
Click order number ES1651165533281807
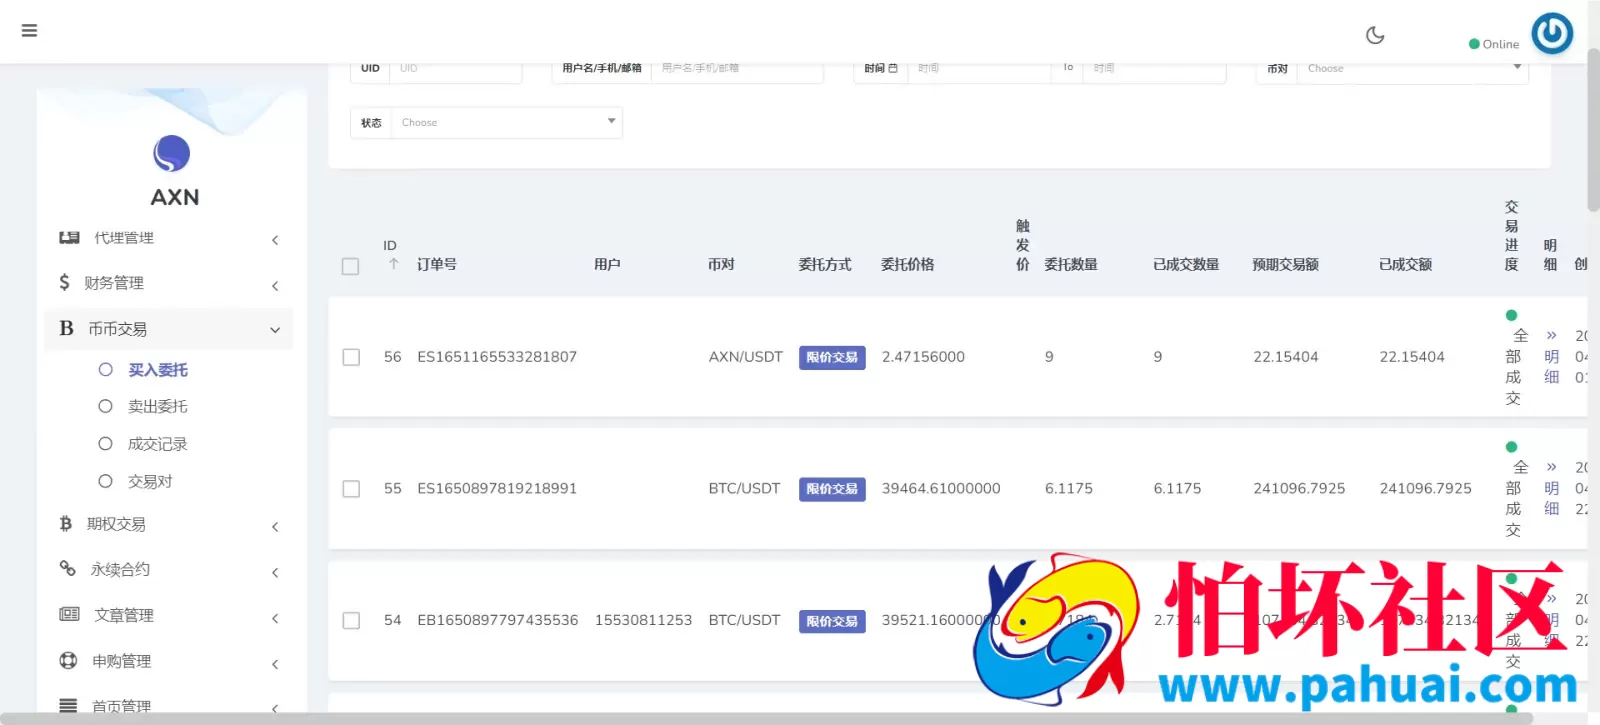coord(497,357)
